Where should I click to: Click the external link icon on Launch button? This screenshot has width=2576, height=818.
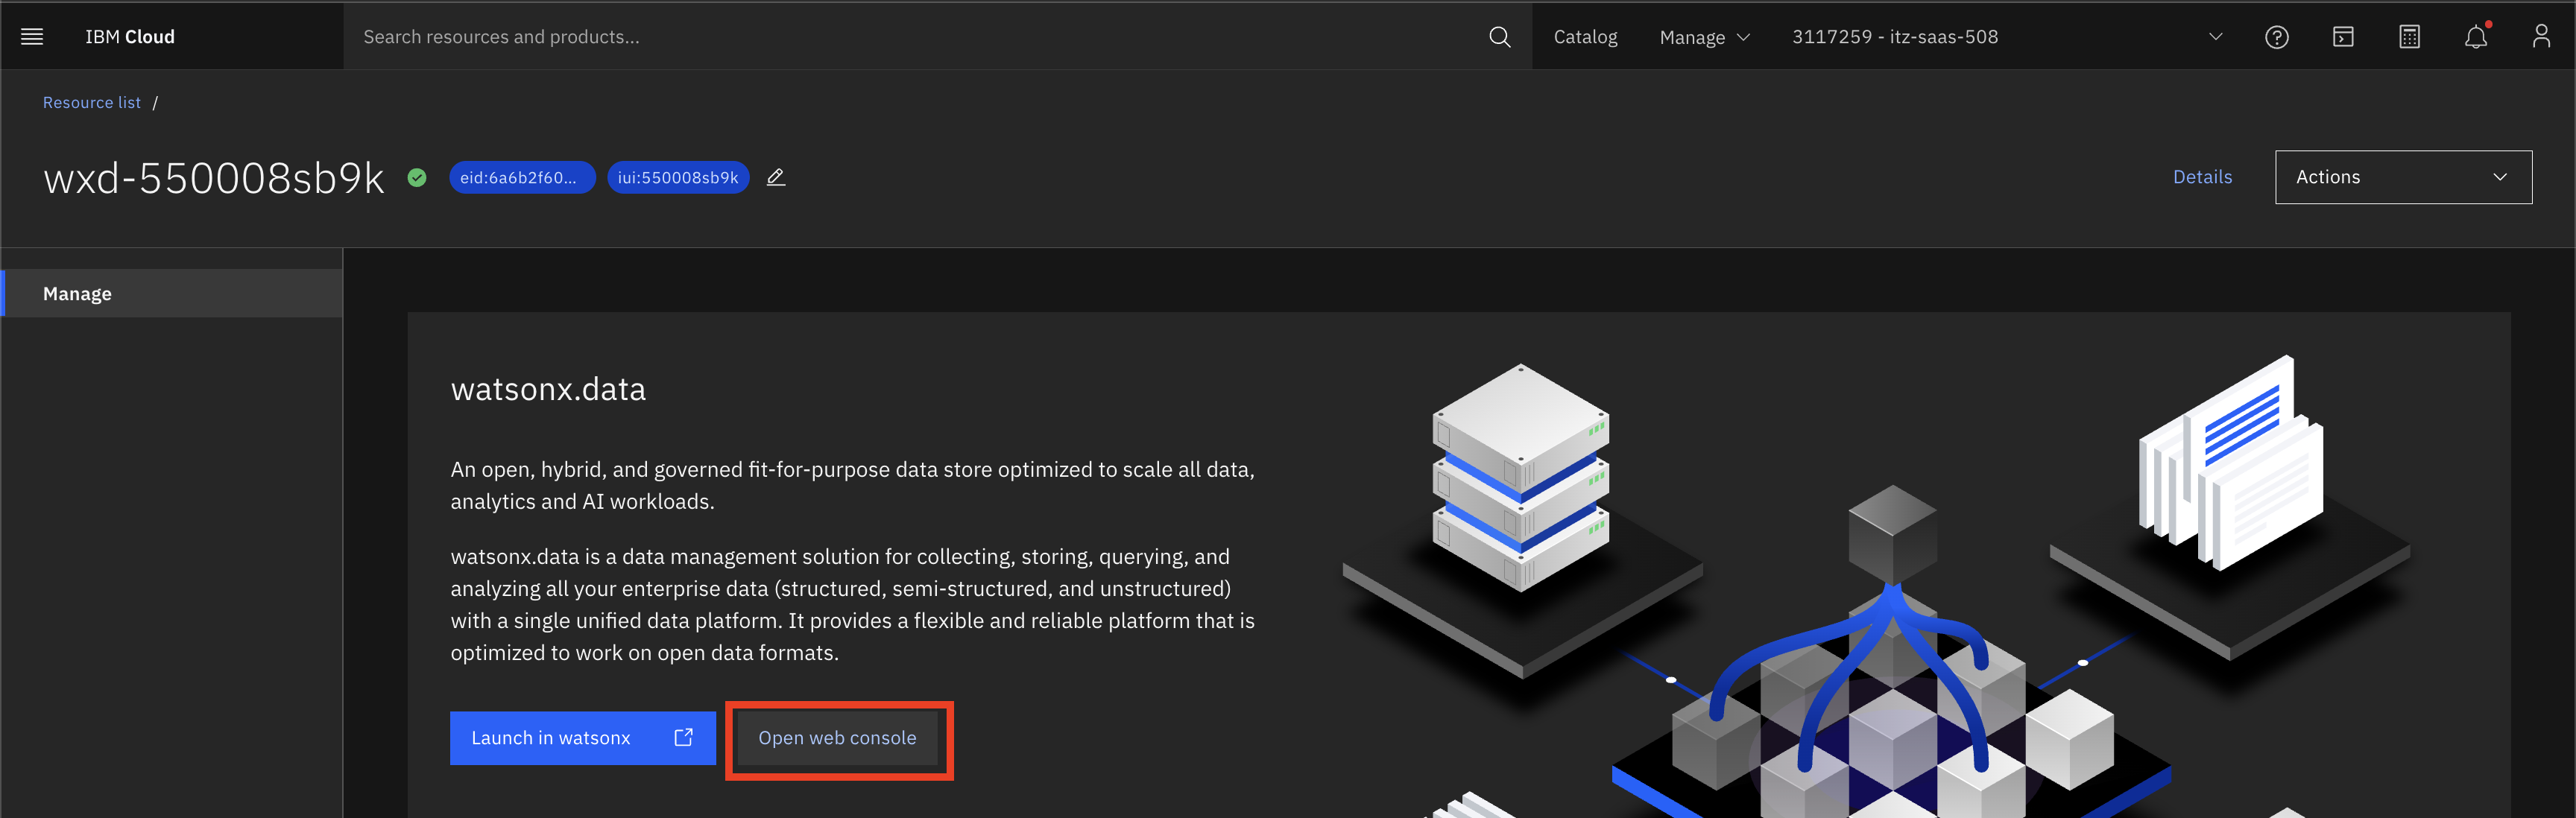(x=683, y=737)
